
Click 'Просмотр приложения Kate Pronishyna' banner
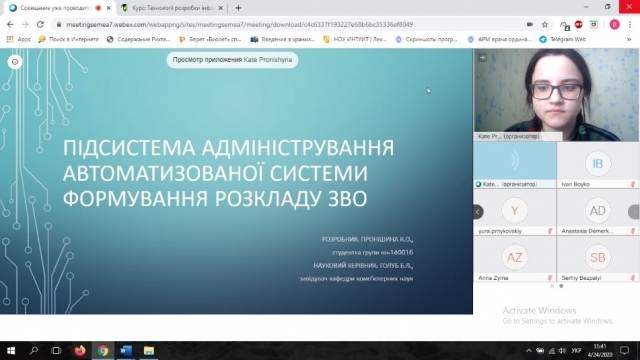coord(232,60)
